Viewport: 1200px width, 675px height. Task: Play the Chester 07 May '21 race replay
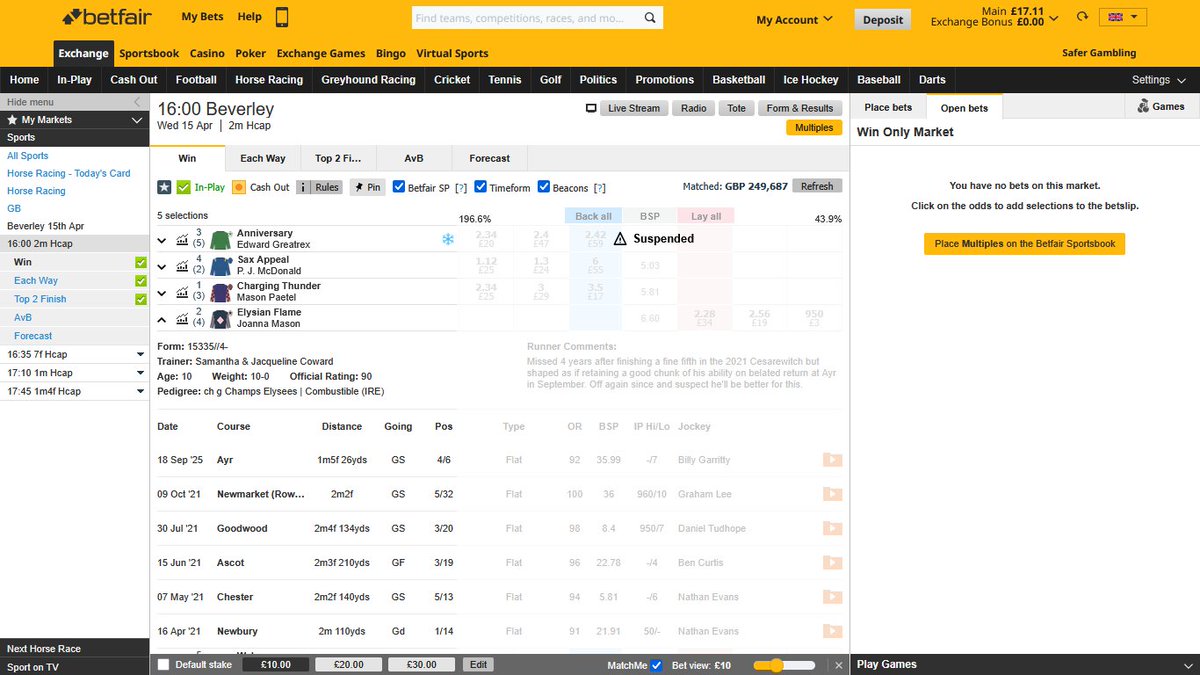pos(832,597)
